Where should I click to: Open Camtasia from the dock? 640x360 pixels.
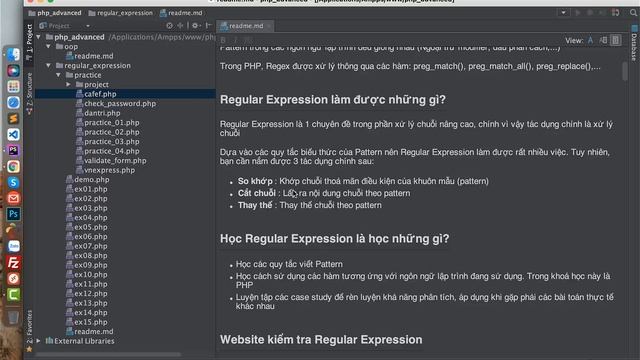coord(13,294)
